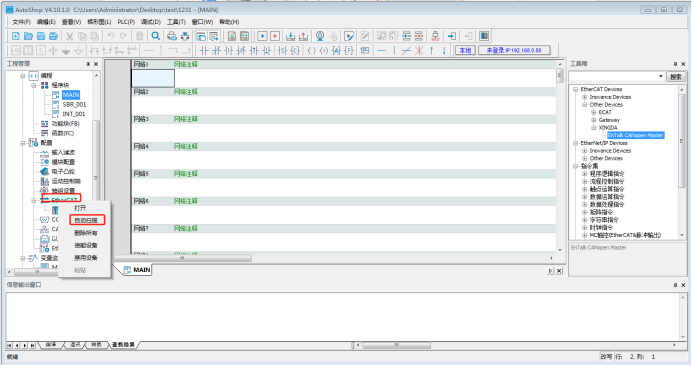Click the upload from PLC icon
Viewport: 692px width, 366px height.
point(304,36)
